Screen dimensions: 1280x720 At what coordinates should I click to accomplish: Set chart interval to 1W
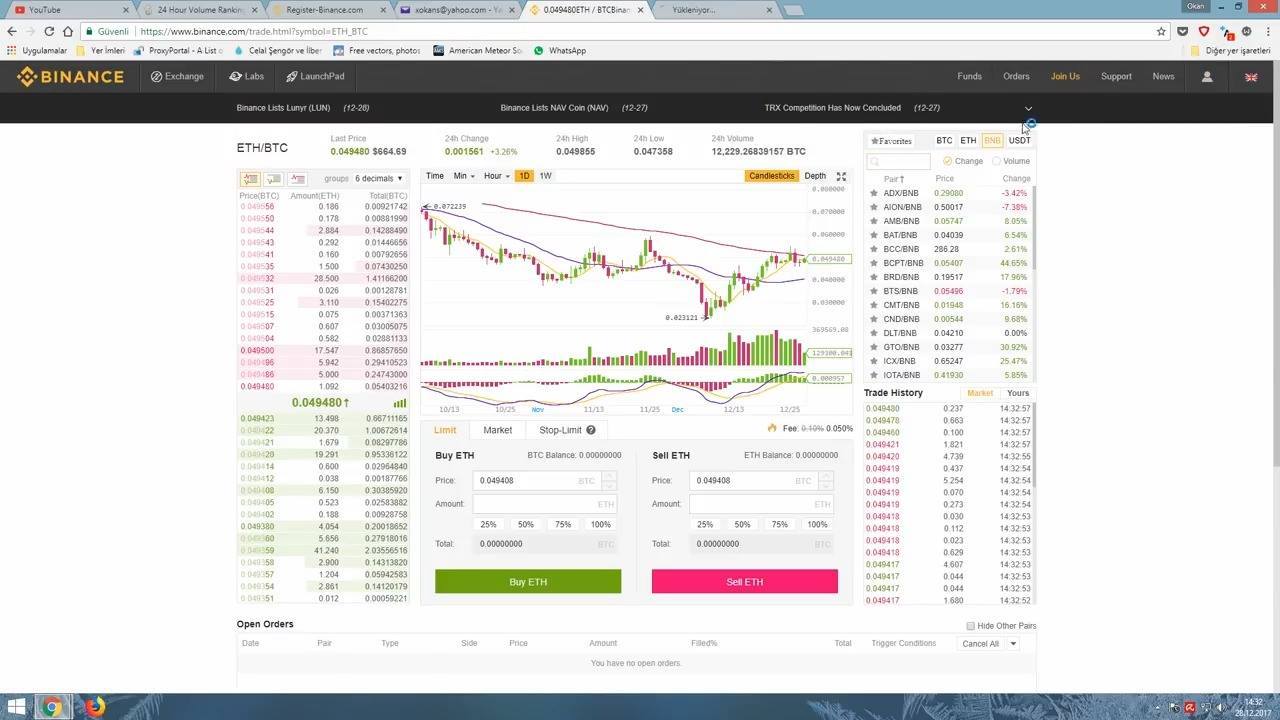click(545, 176)
